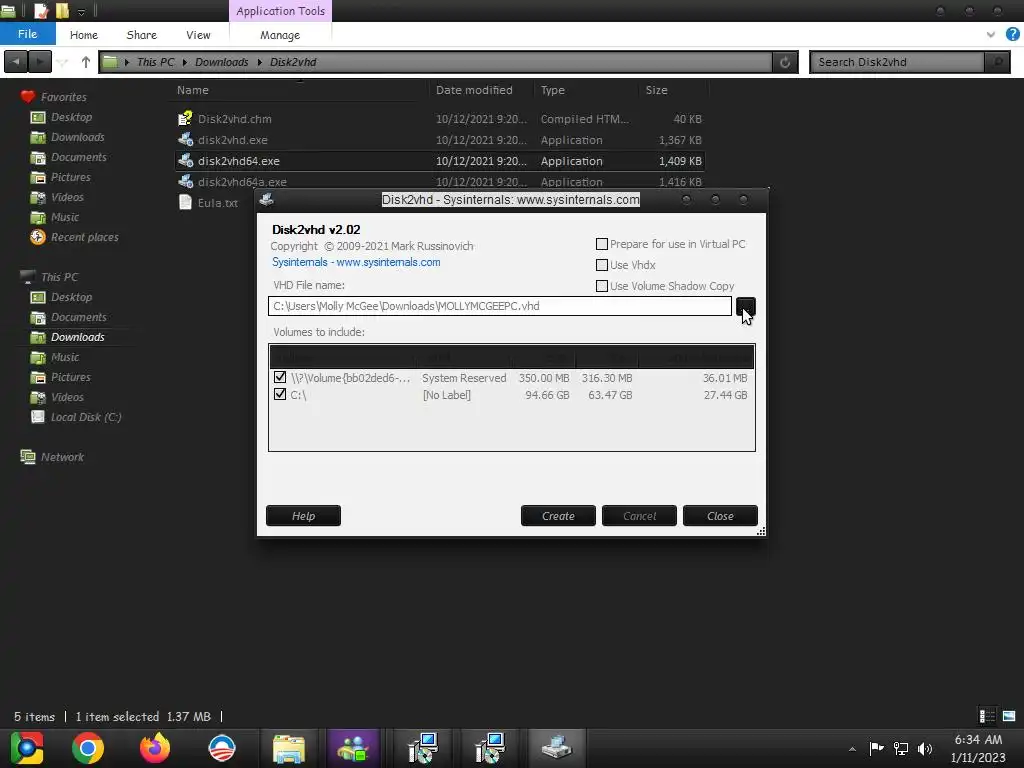Click the Action Center flag tray icon
This screenshot has height=768, width=1024.
[876, 748]
